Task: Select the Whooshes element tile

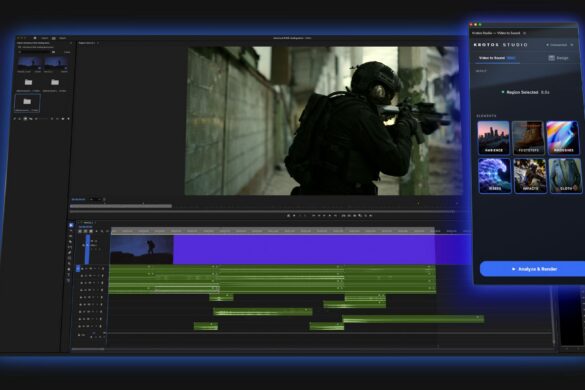Action: point(563,138)
